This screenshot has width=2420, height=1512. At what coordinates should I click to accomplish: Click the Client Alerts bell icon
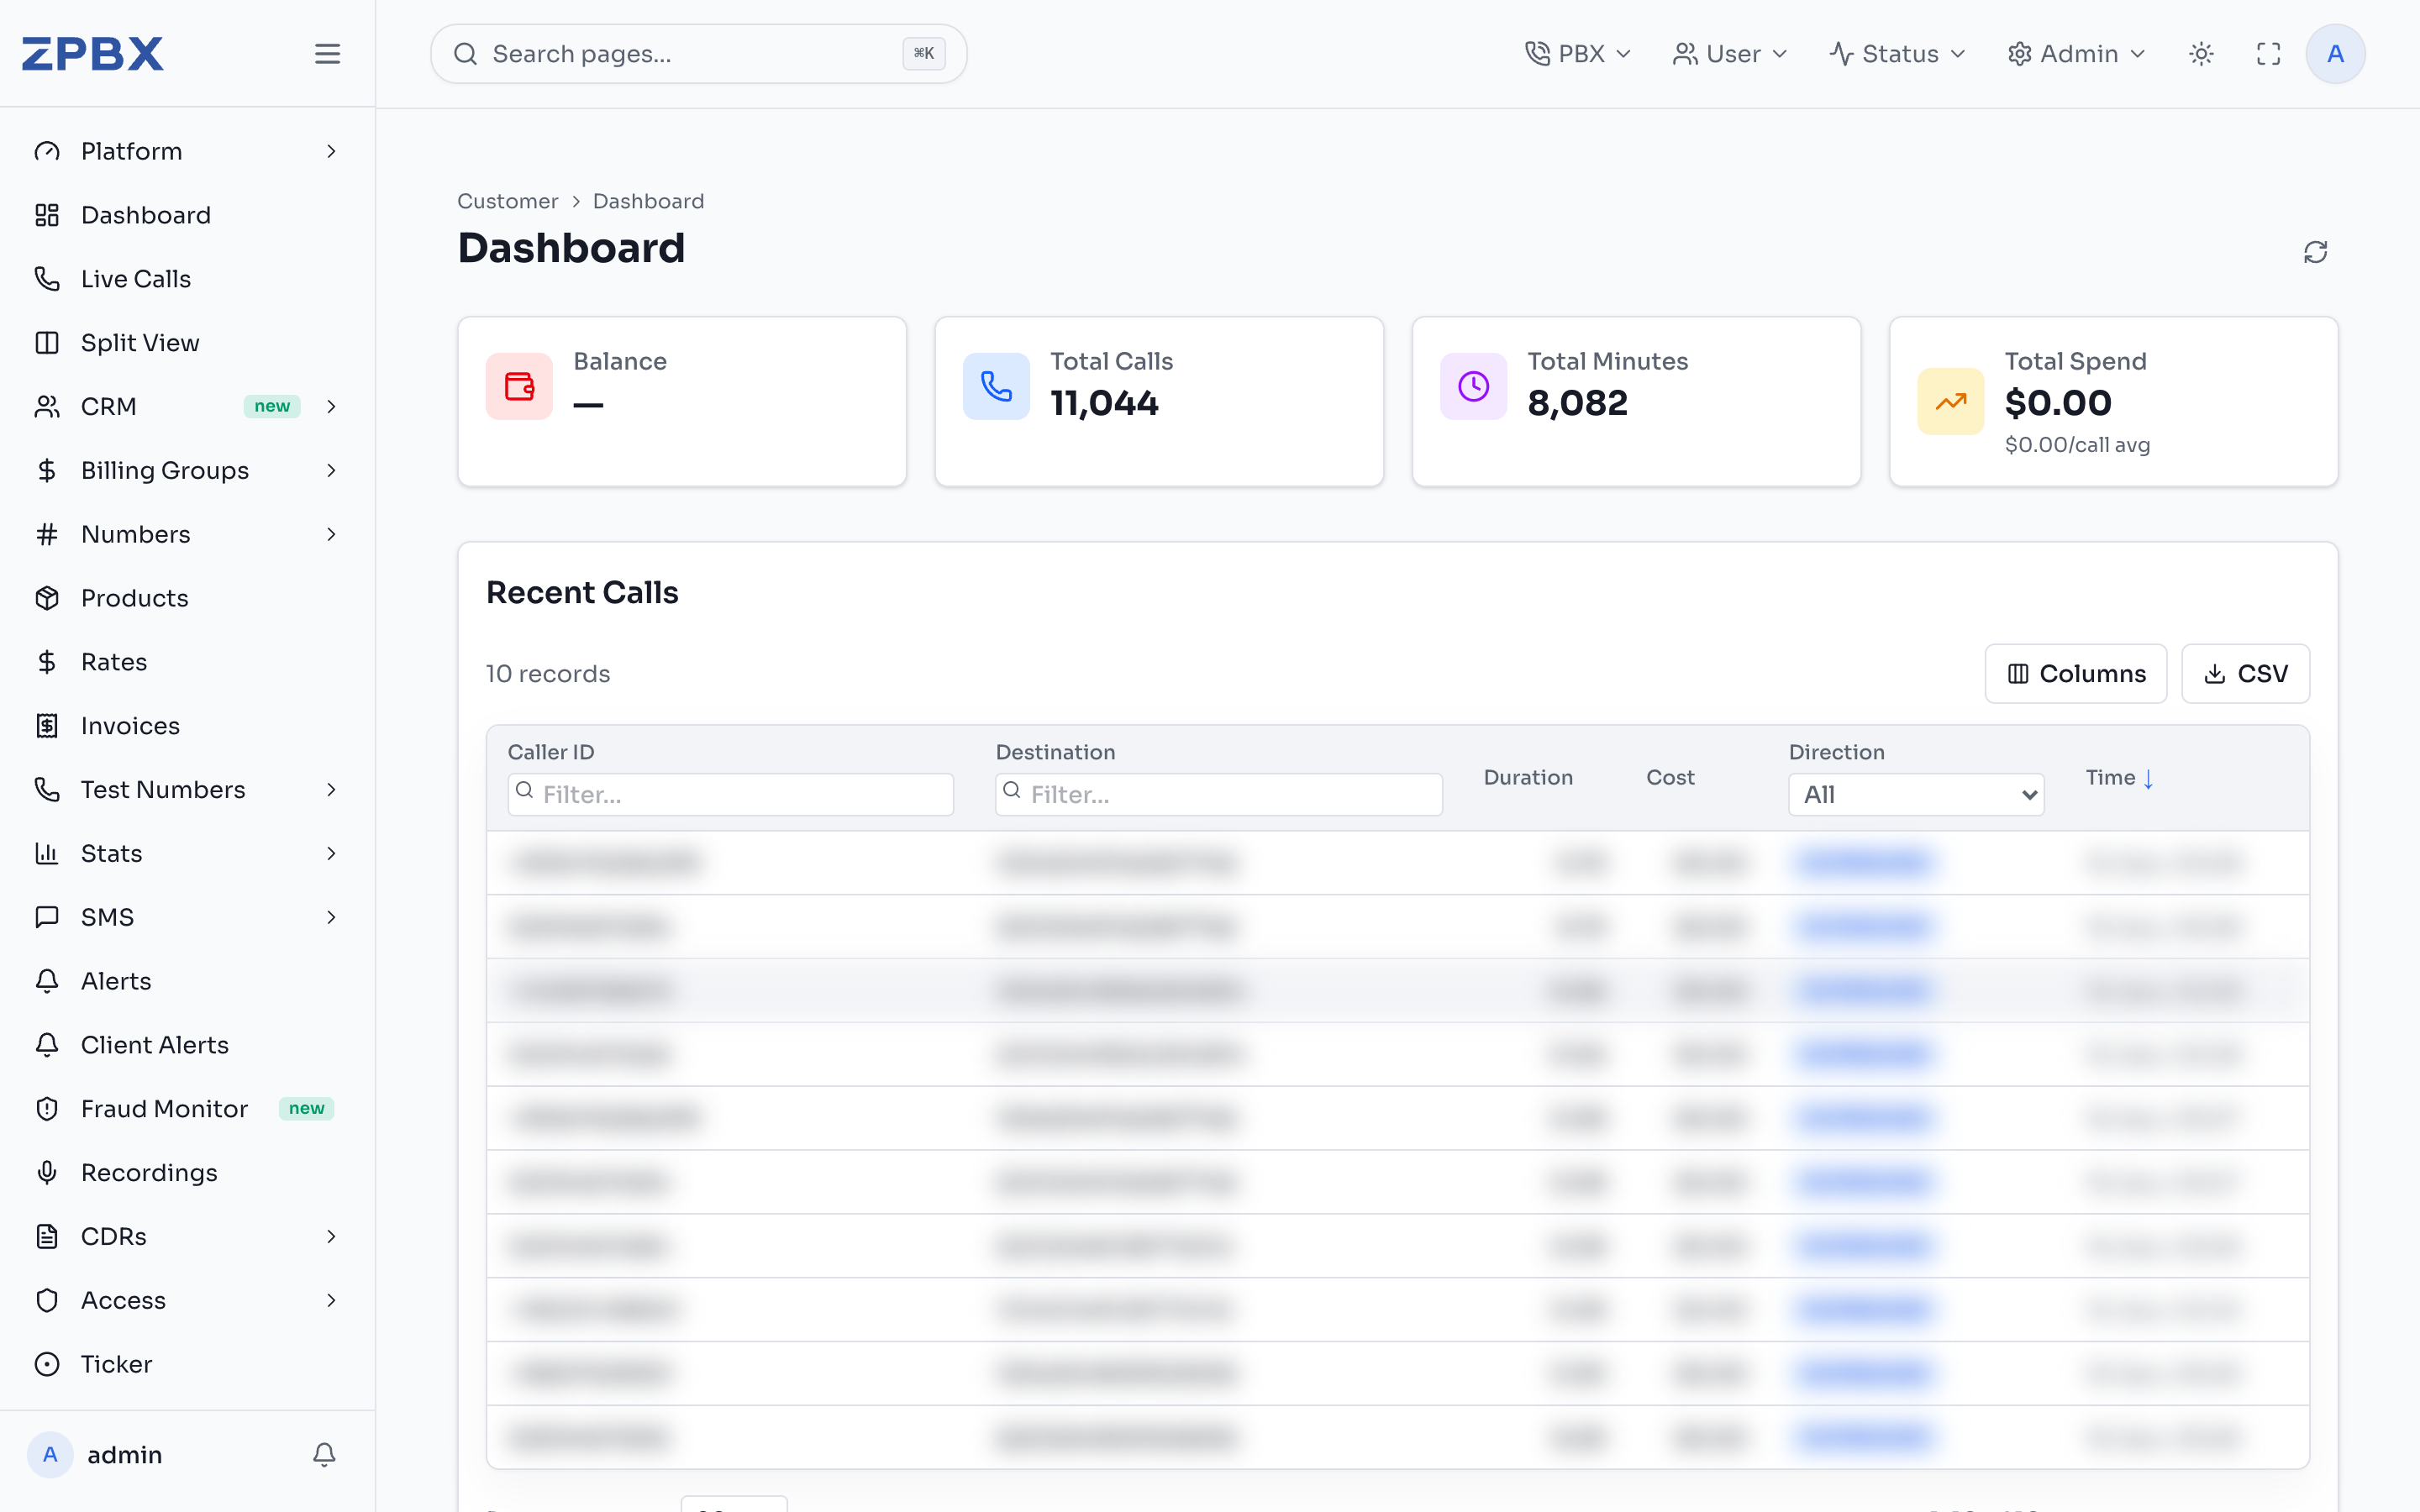click(x=47, y=1045)
